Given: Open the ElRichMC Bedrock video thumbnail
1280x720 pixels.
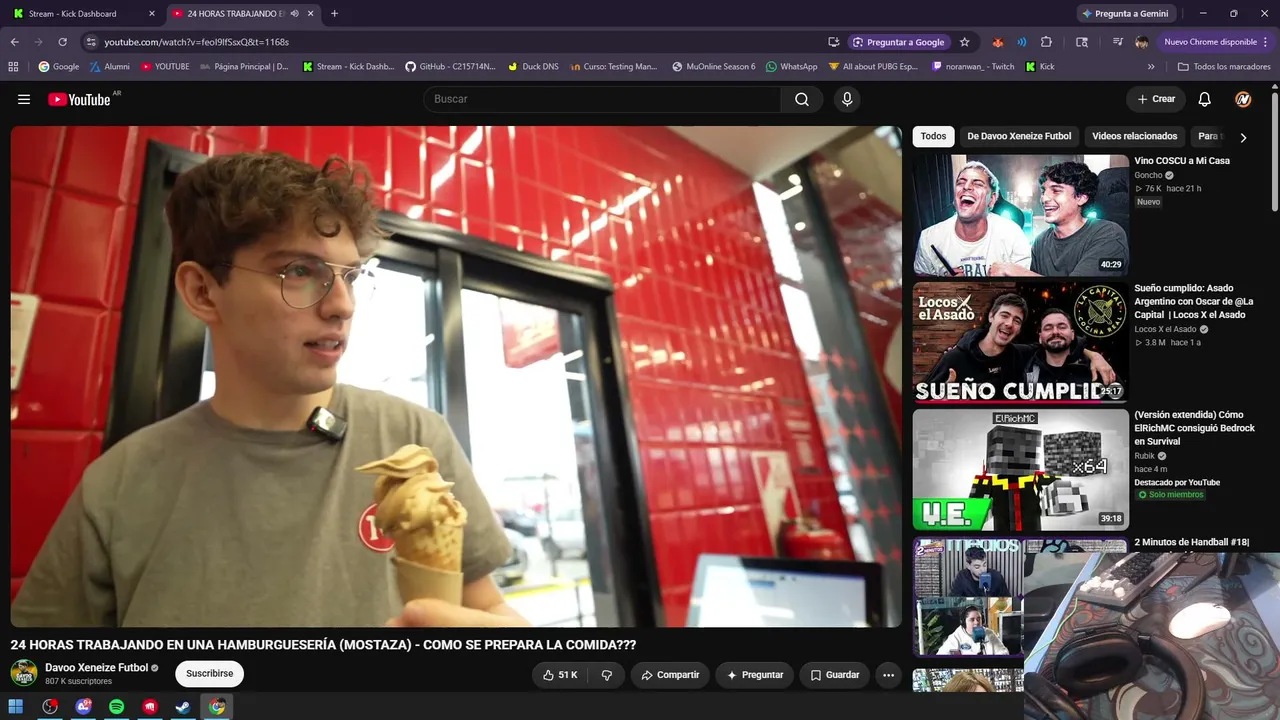Looking at the screenshot, I should (1020, 469).
